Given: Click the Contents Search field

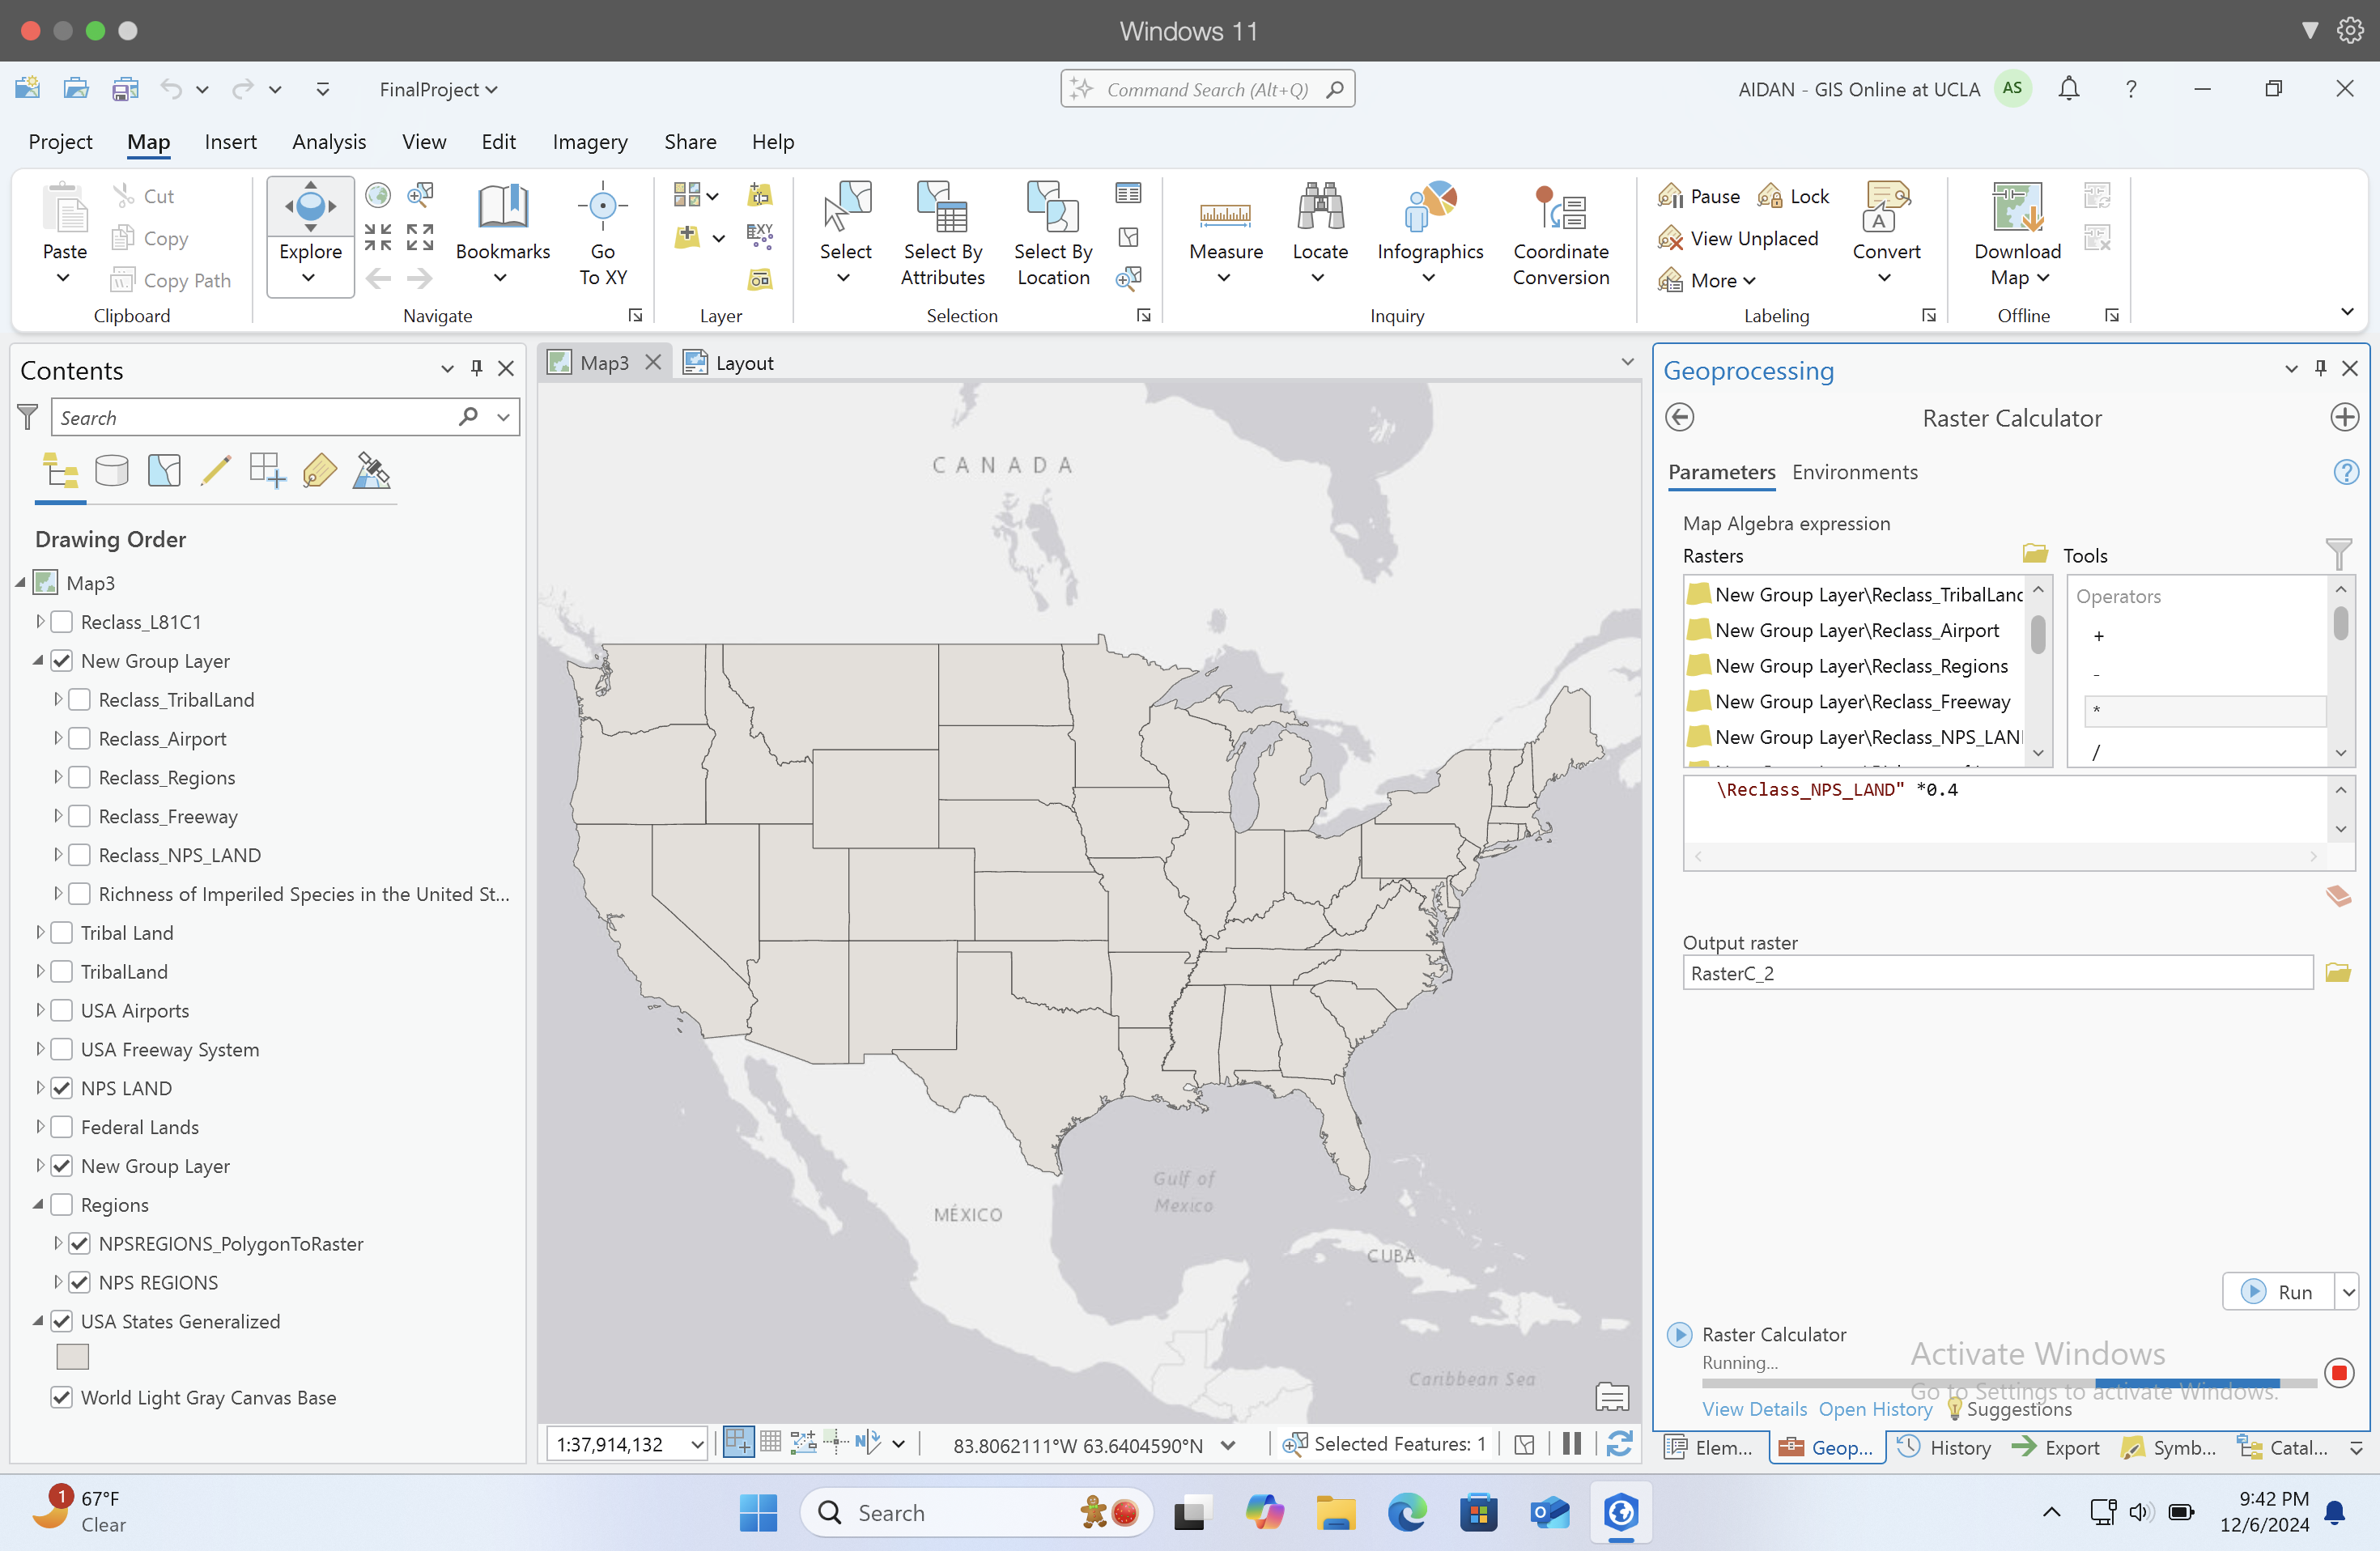Looking at the screenshot, I should (x=253, y=417).
